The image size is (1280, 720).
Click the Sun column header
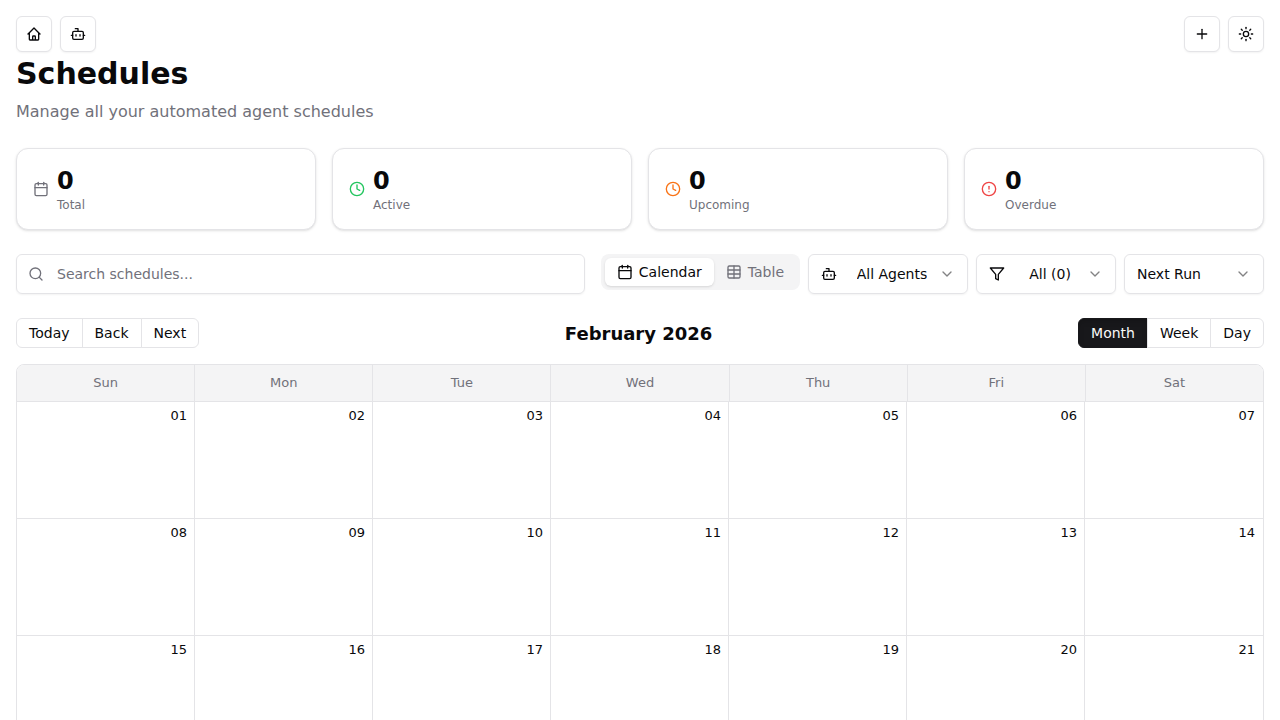[106, 383]
